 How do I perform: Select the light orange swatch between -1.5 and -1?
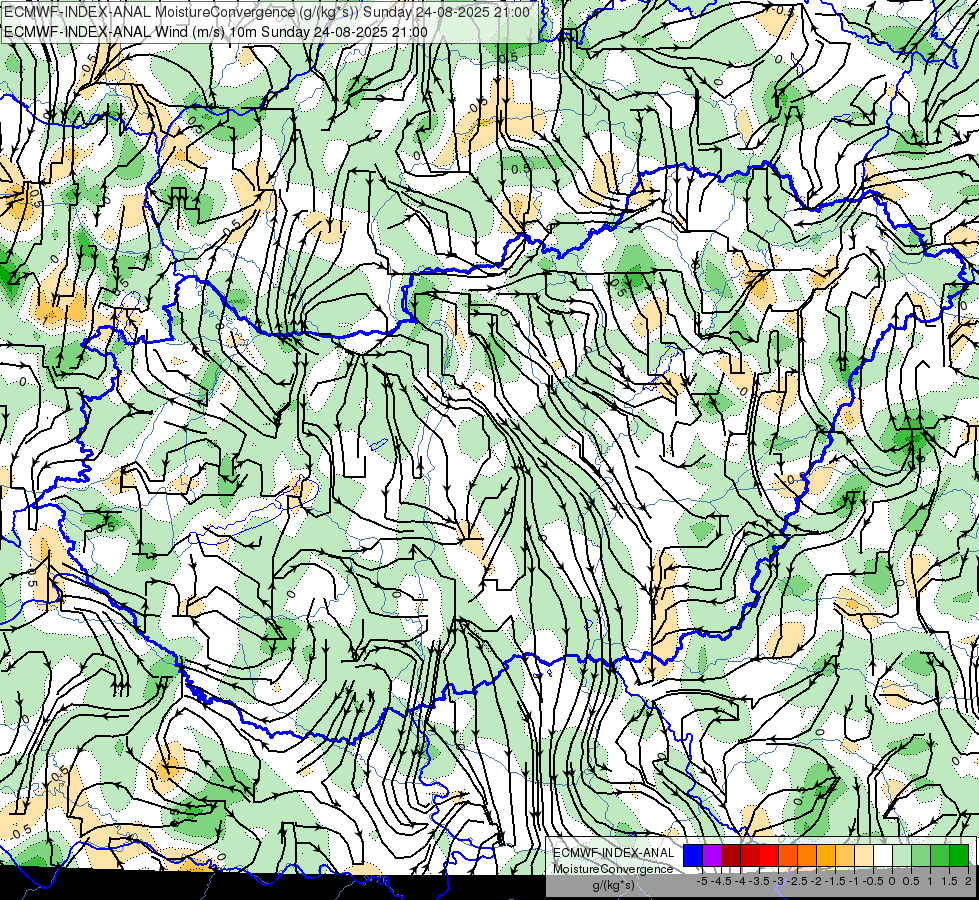tap(845, 856)
